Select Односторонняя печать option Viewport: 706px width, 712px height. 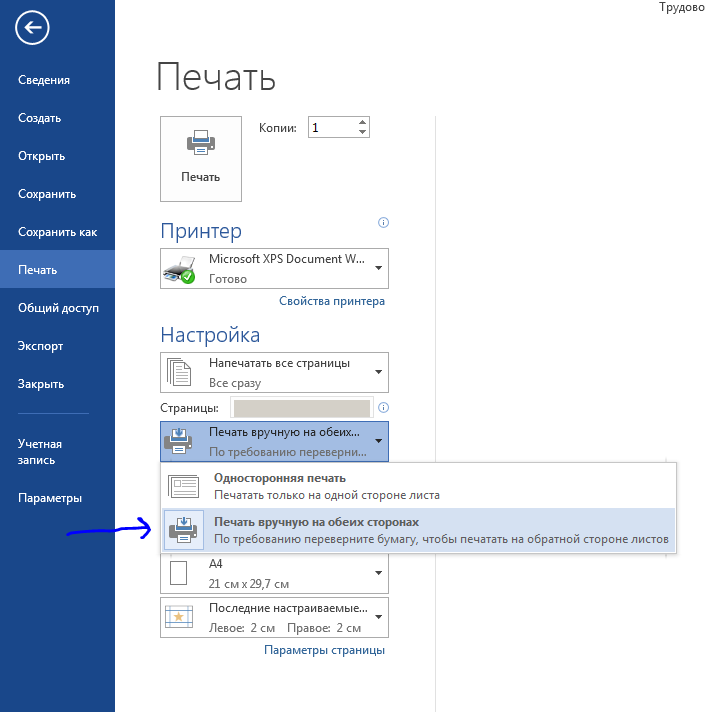418,486
